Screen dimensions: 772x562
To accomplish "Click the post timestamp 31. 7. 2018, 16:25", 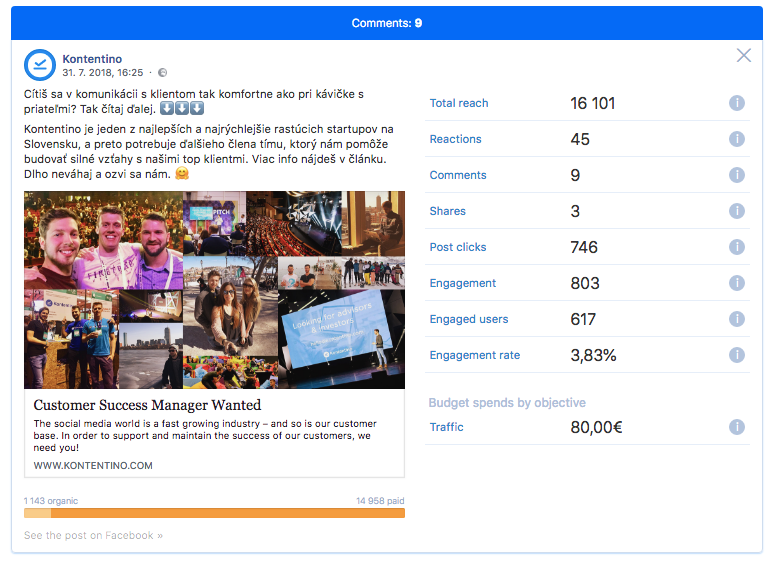I will 102,73.
